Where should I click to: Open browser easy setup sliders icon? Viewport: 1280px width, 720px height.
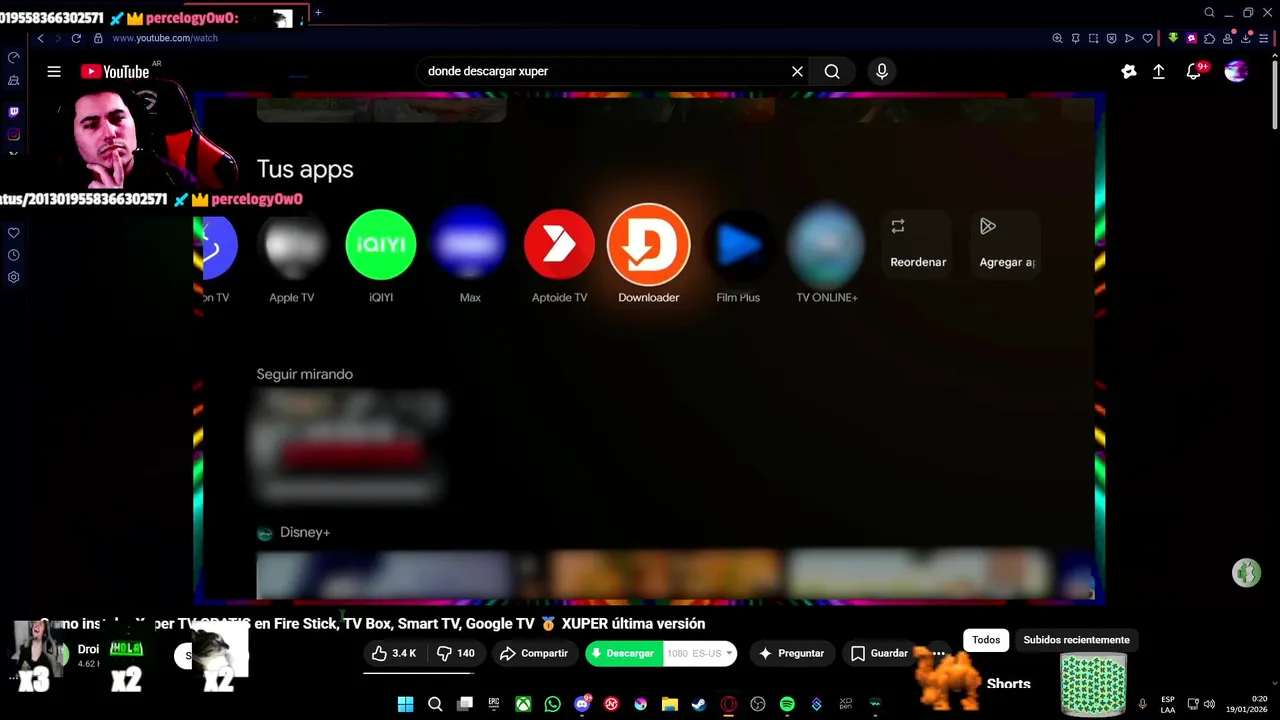(x=1263, y=38)
